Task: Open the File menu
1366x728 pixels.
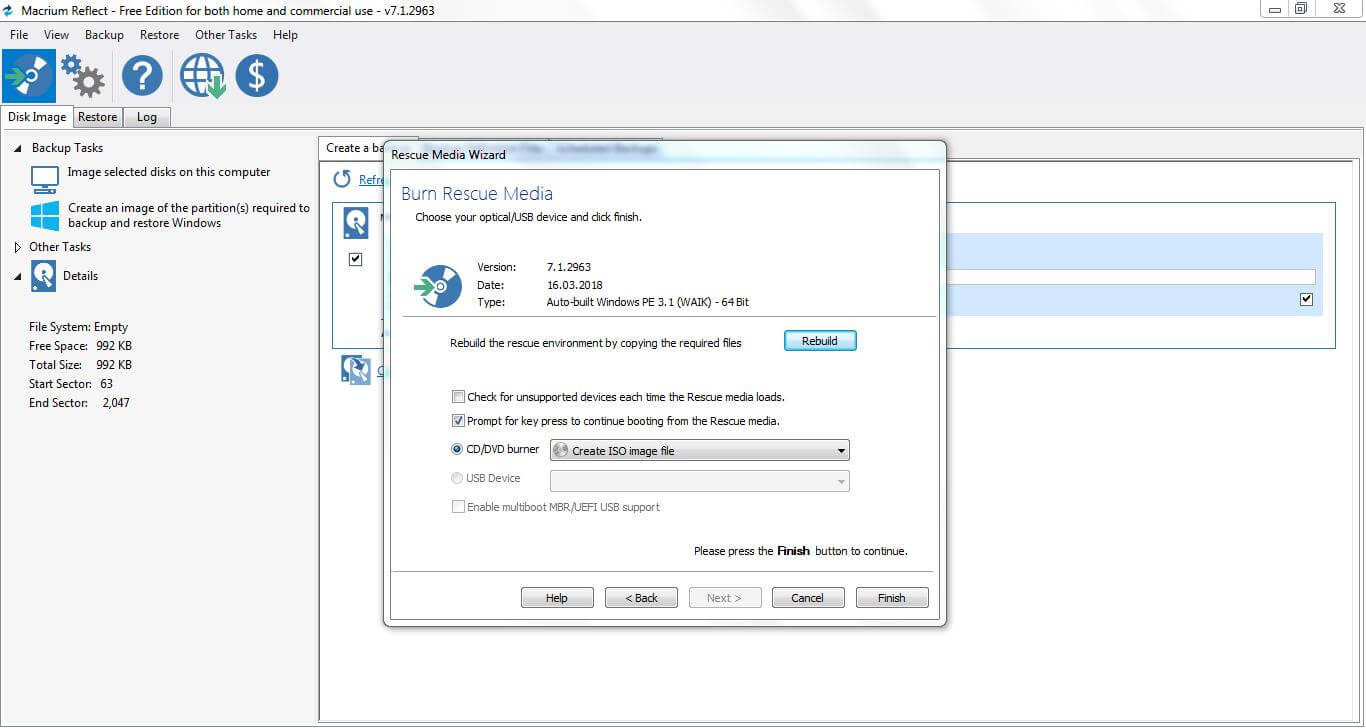Action: 19,35
